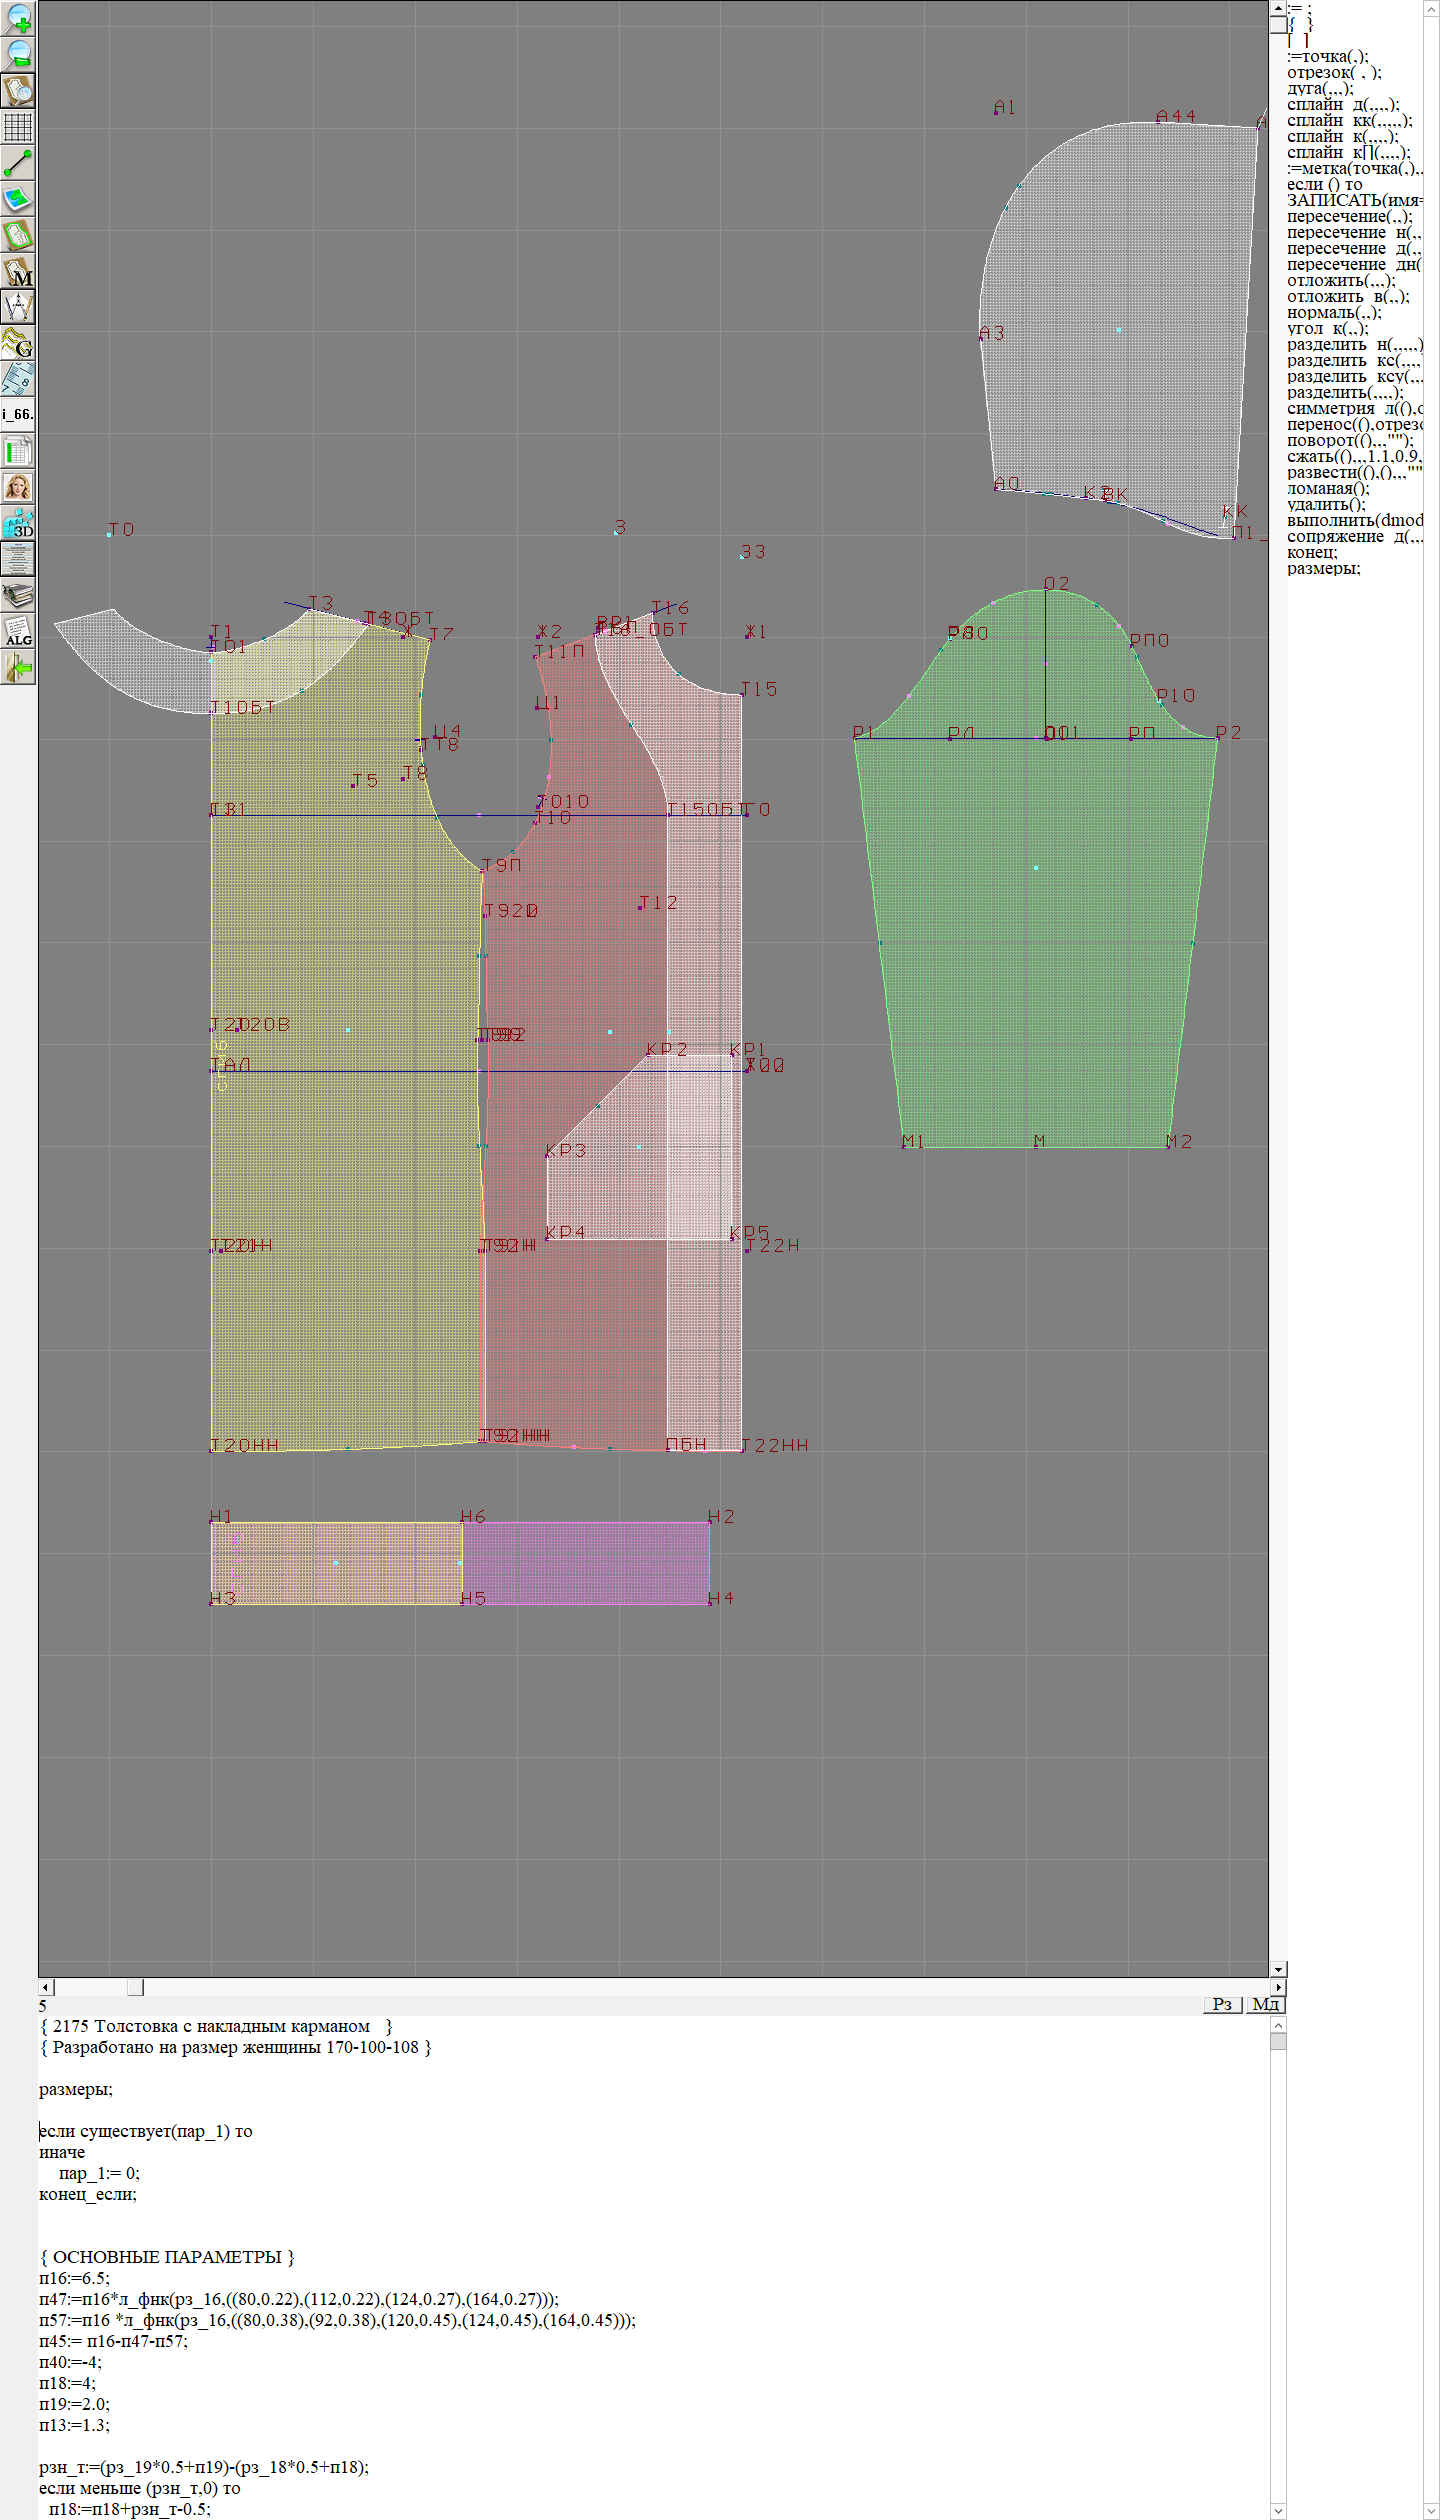Click the pattern with M letter icon
1440x2520 pixels.
tap(18, 272)
